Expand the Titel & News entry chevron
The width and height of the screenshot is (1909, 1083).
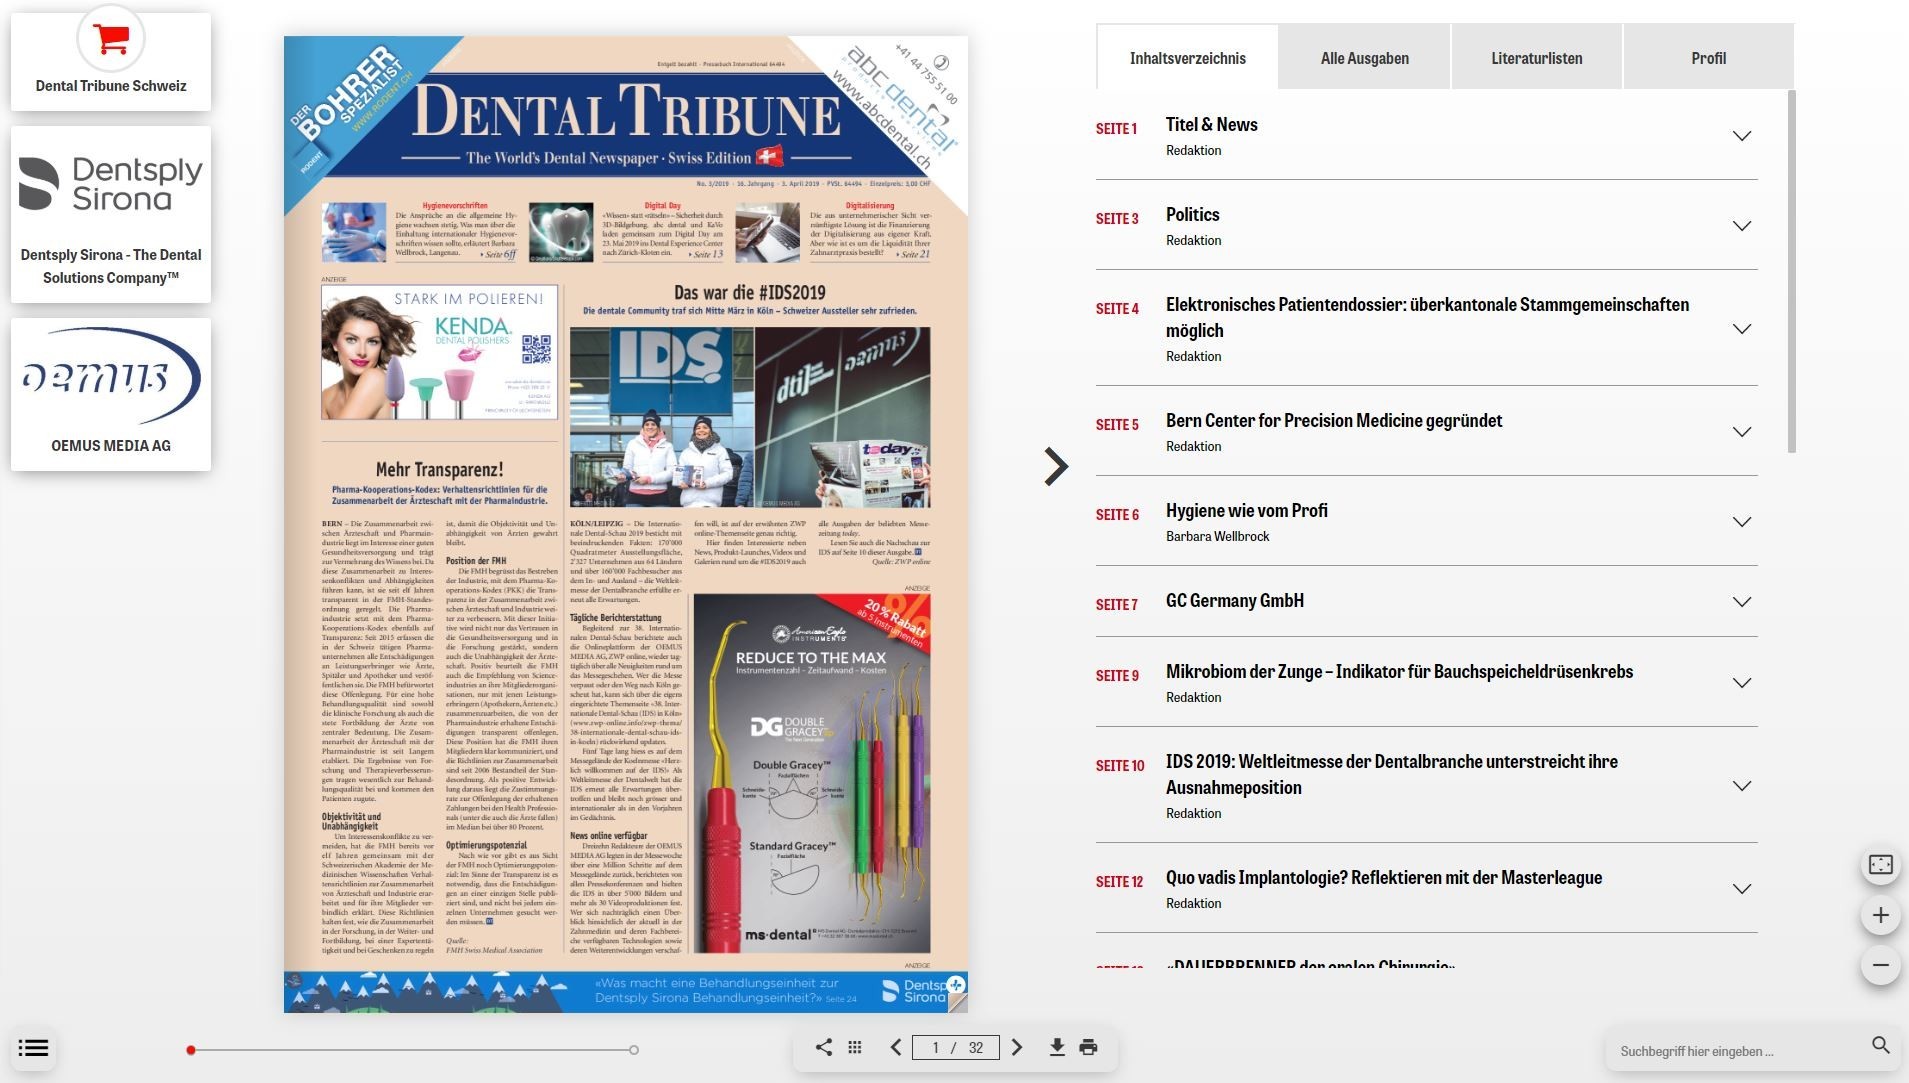point(1742,136)
